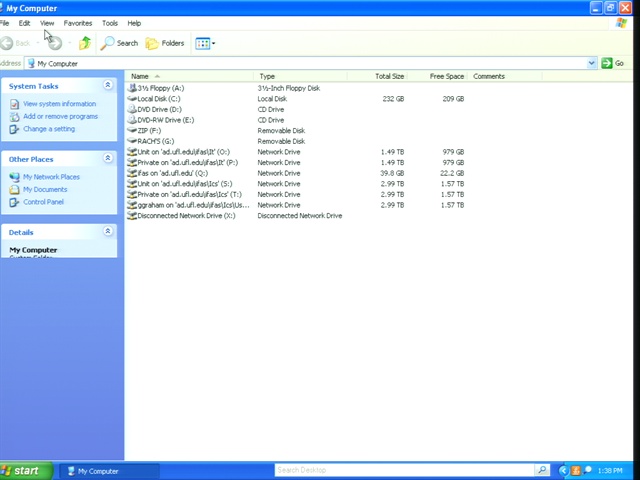The image size is (640, 480).
Task: Select the Private network drive (P:) icon
Action: (x=132, y=162)
